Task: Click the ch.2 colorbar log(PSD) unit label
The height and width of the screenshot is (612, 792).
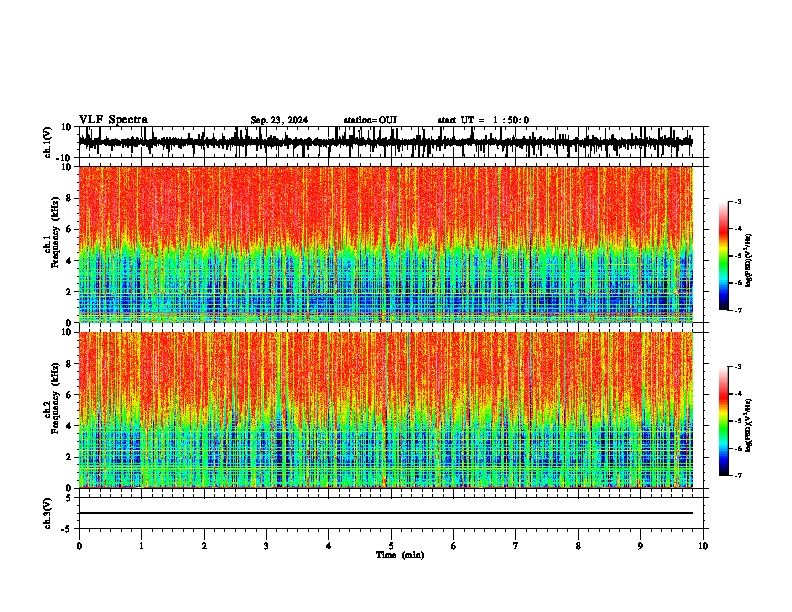Action: coord(749,426)
